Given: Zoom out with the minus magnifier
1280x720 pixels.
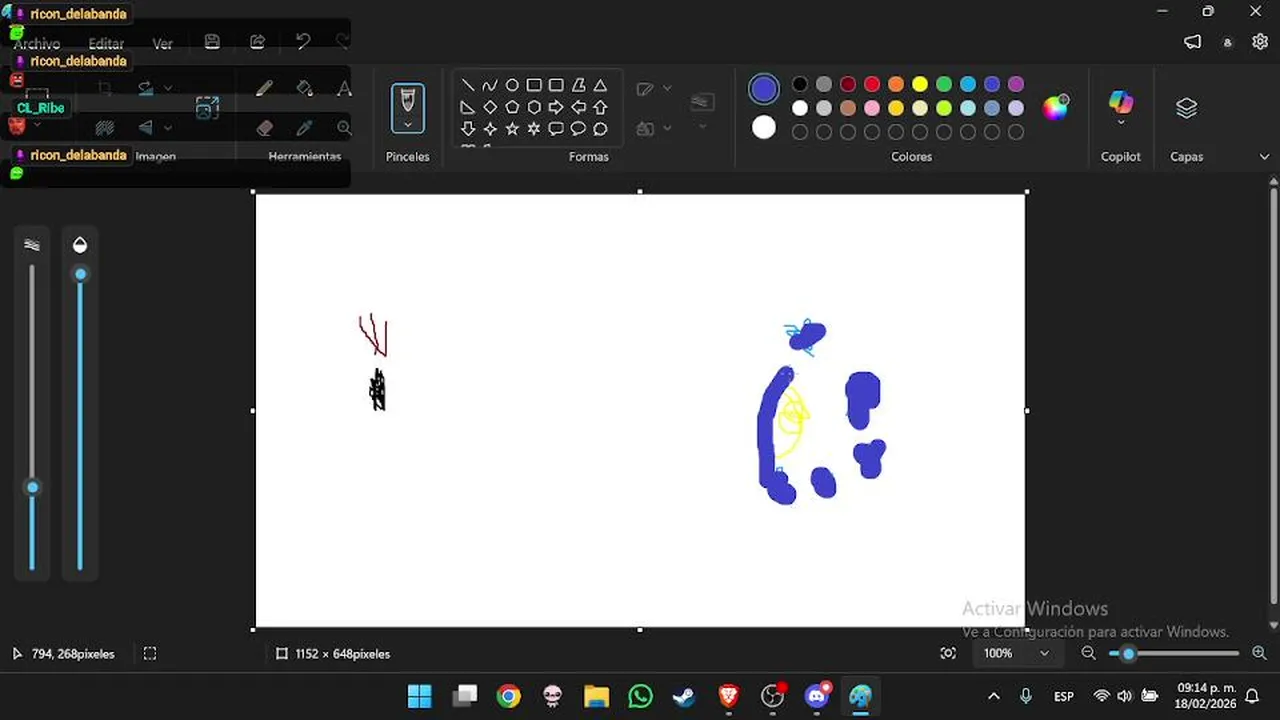Looking at the screenshot, I should (x=1089, y=653).
